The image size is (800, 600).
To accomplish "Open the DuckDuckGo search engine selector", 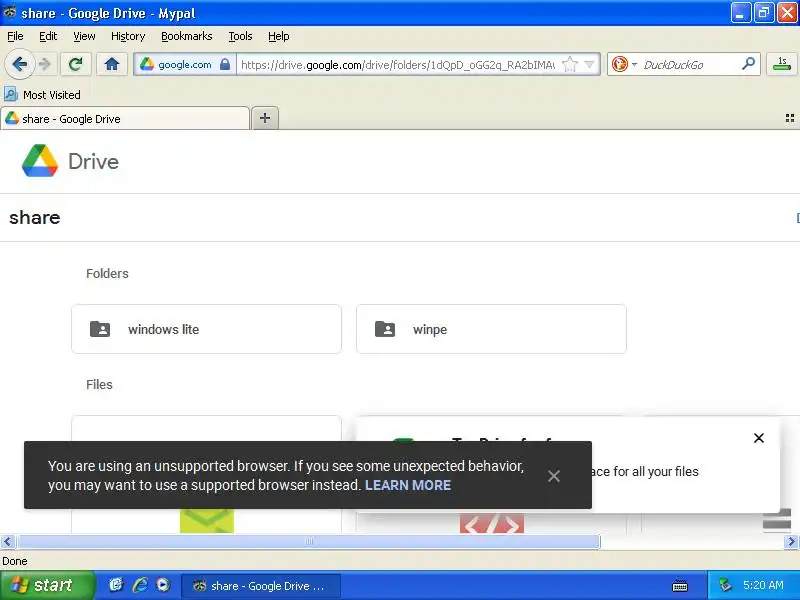I will click(624, 64).
